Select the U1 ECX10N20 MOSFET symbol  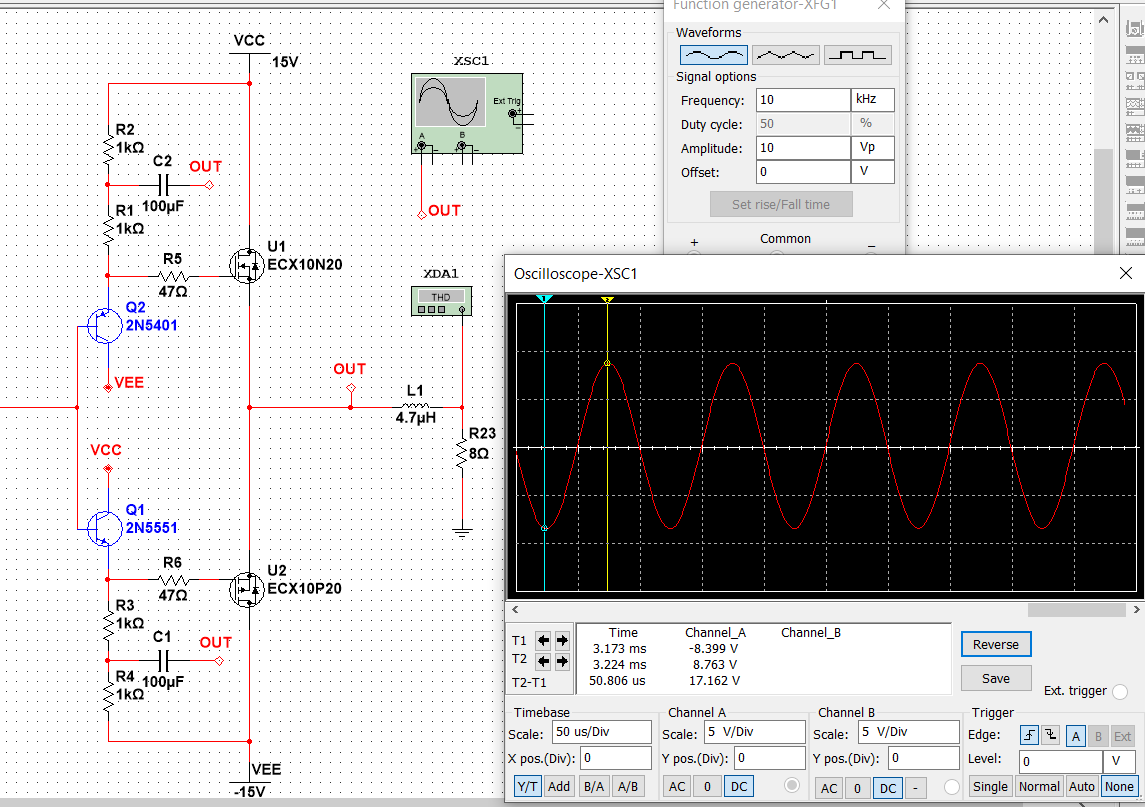(247, 266)
